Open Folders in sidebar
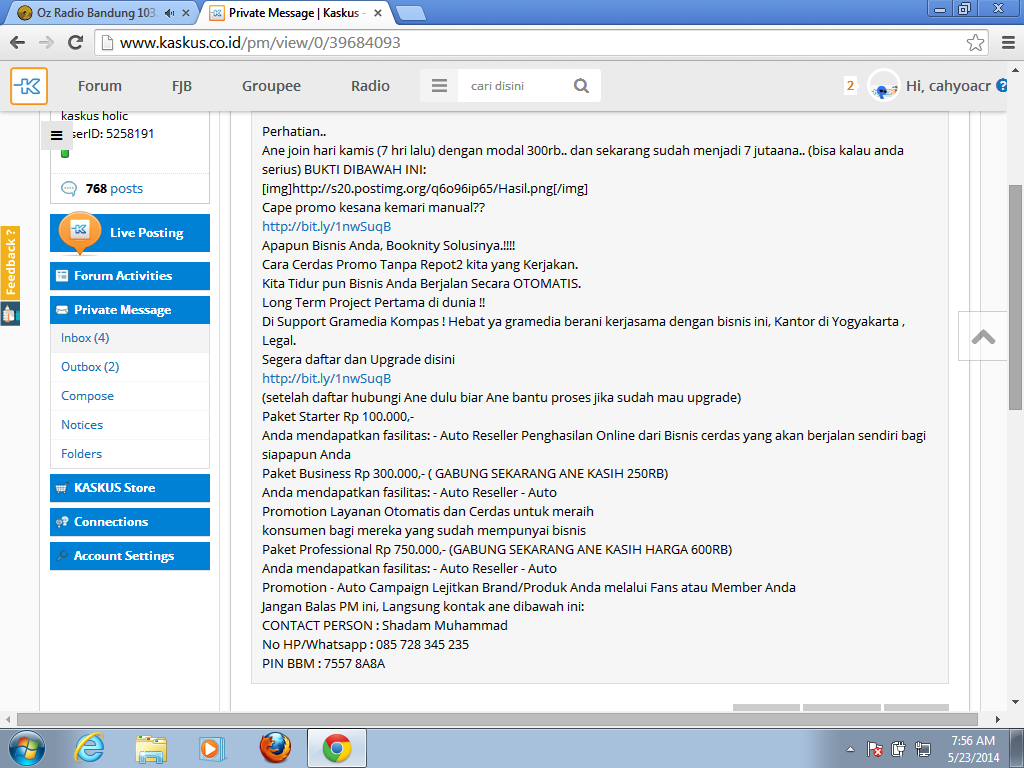Image resolution: width=1024 pixels, height=768 pixels. pos(81,453)
